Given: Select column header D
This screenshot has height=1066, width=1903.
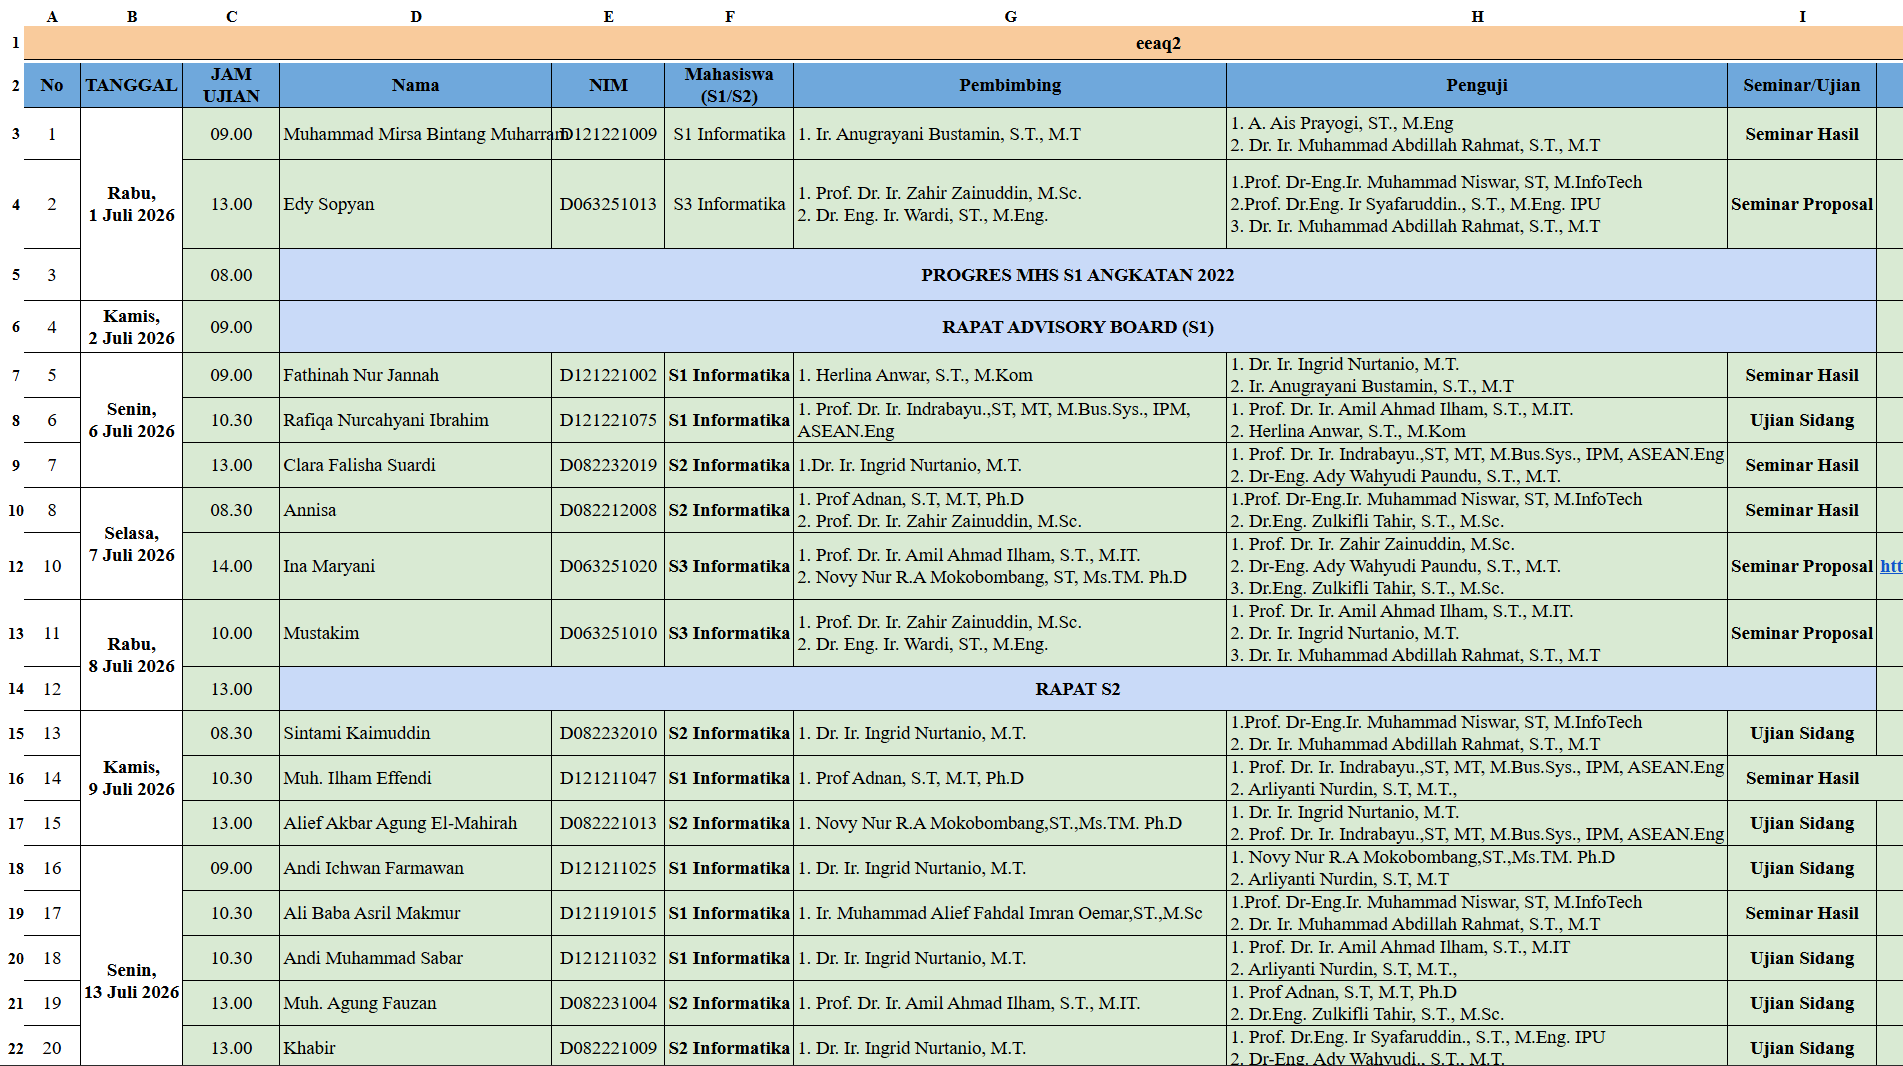Looking at the screenshot, I should (x=416, y=16).
